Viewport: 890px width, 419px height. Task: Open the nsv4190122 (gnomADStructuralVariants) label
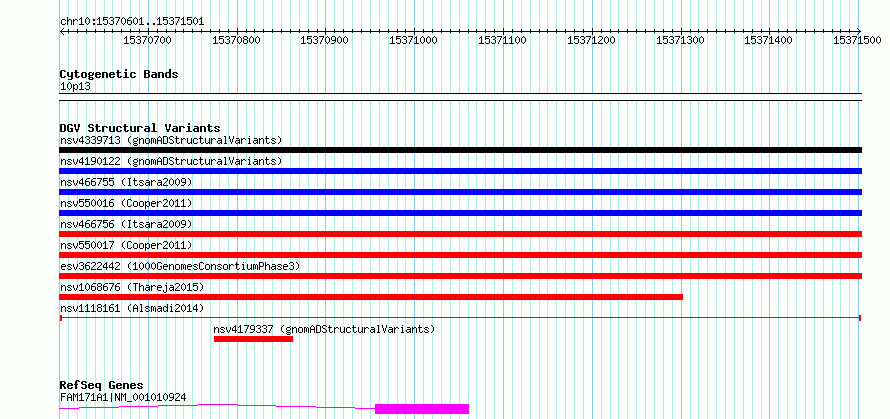click(171, 161)
